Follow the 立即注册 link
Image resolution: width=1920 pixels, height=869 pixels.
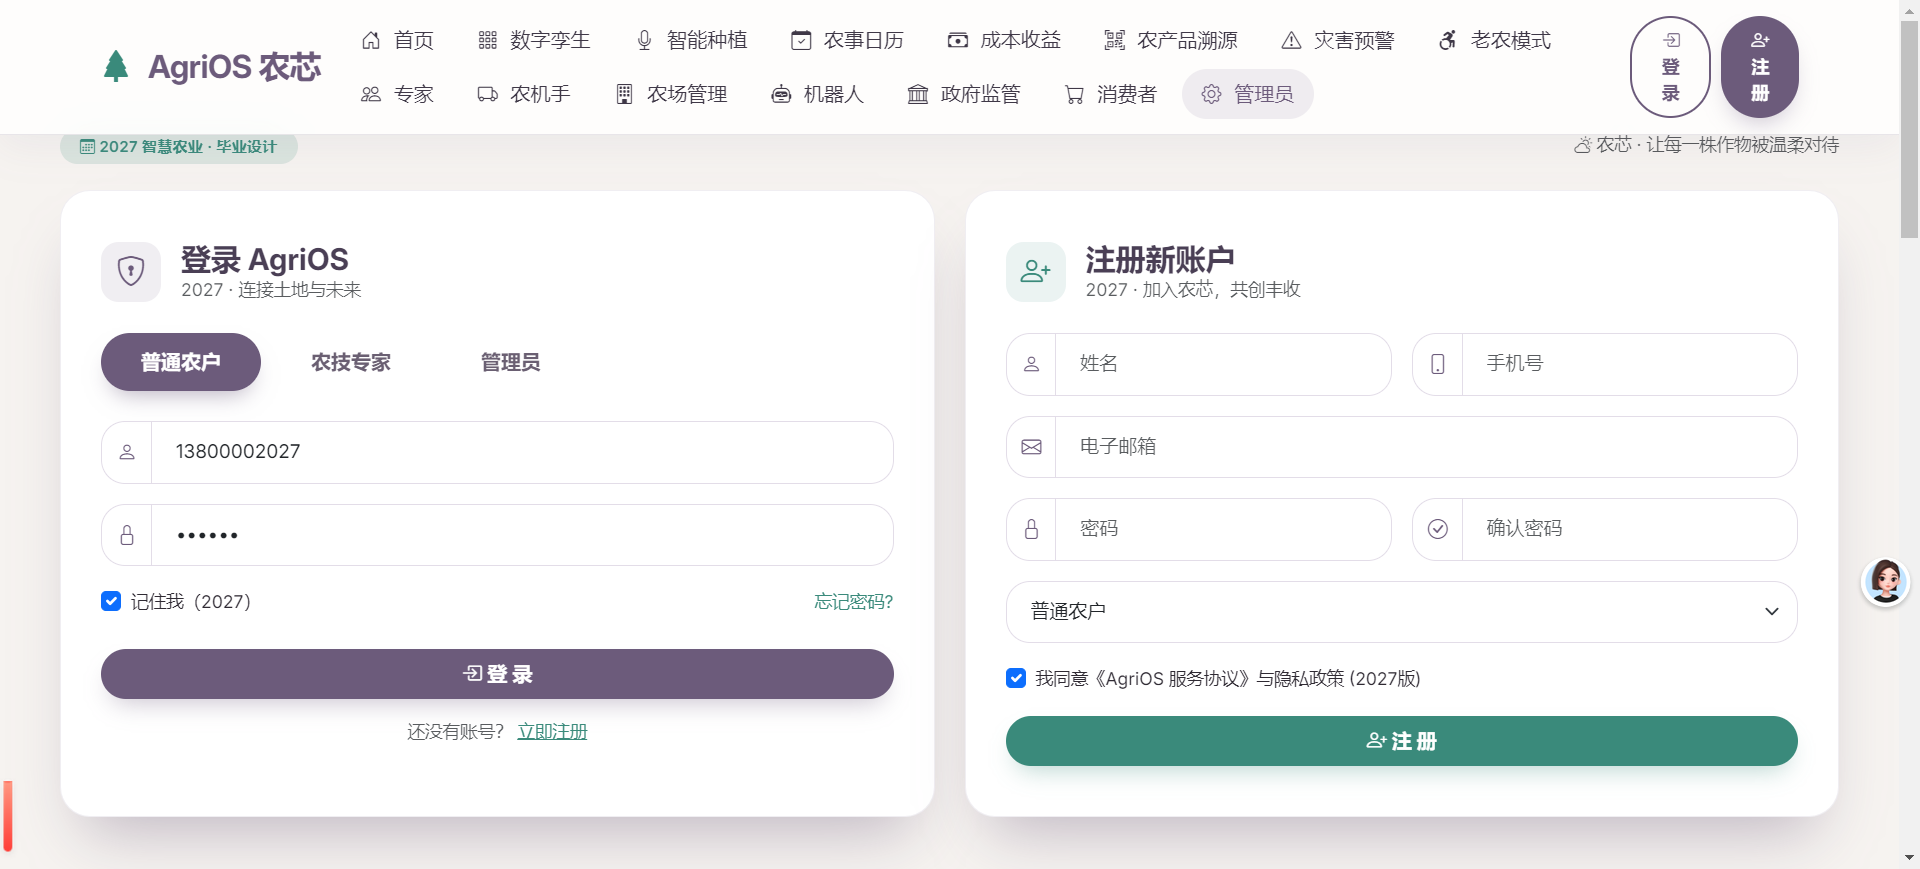click(x=552, y=732)
